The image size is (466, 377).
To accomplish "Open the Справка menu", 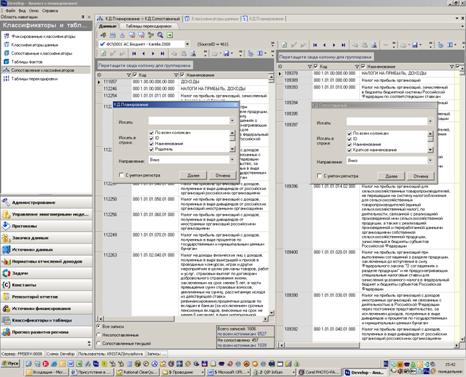I will pyautogui.click(x=50, y=11).
